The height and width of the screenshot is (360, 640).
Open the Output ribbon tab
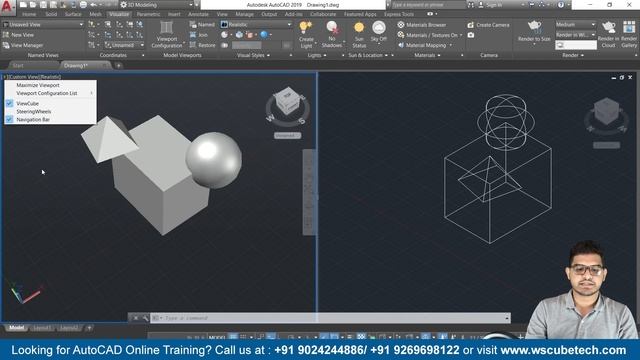tap(269, 14)
